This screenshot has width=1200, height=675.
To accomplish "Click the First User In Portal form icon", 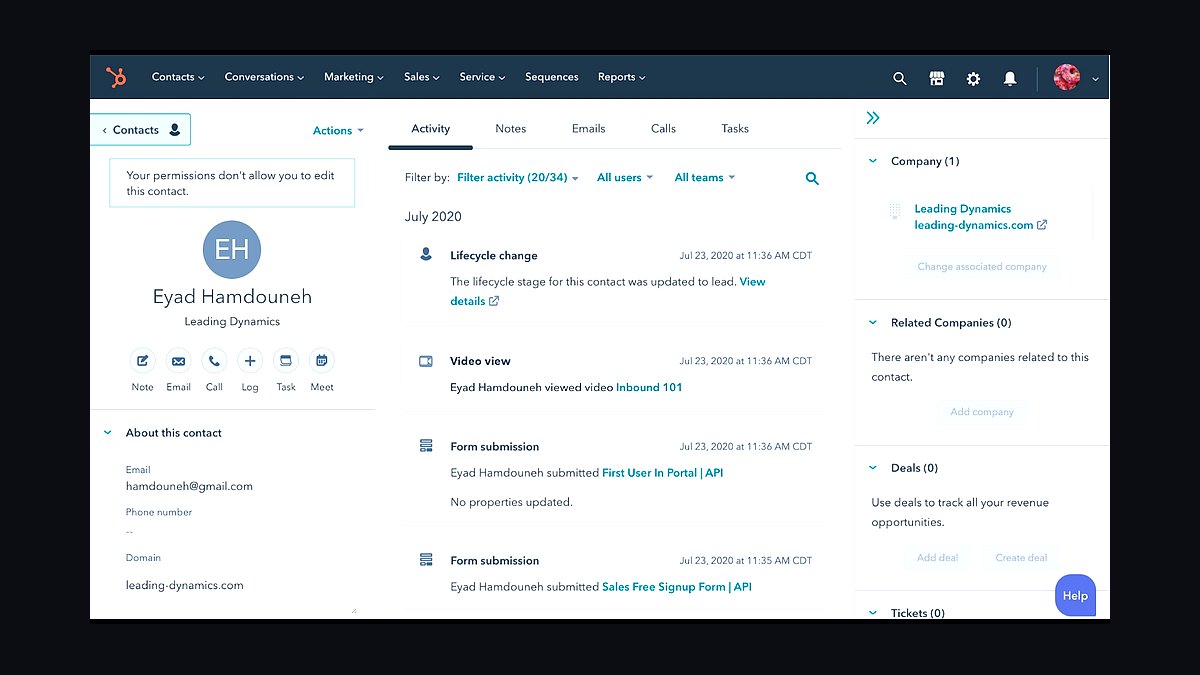I will tap(426, 446).
